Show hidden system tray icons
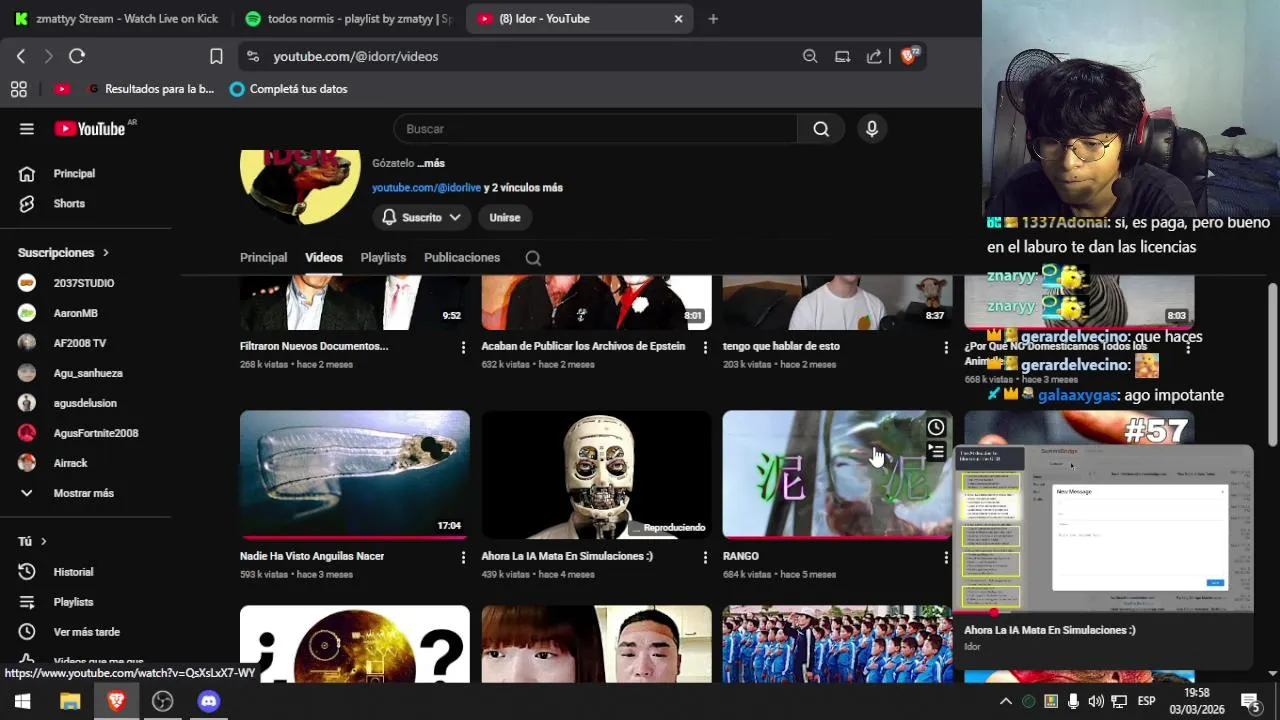The image size is (1280, 720). (1006, 701)
